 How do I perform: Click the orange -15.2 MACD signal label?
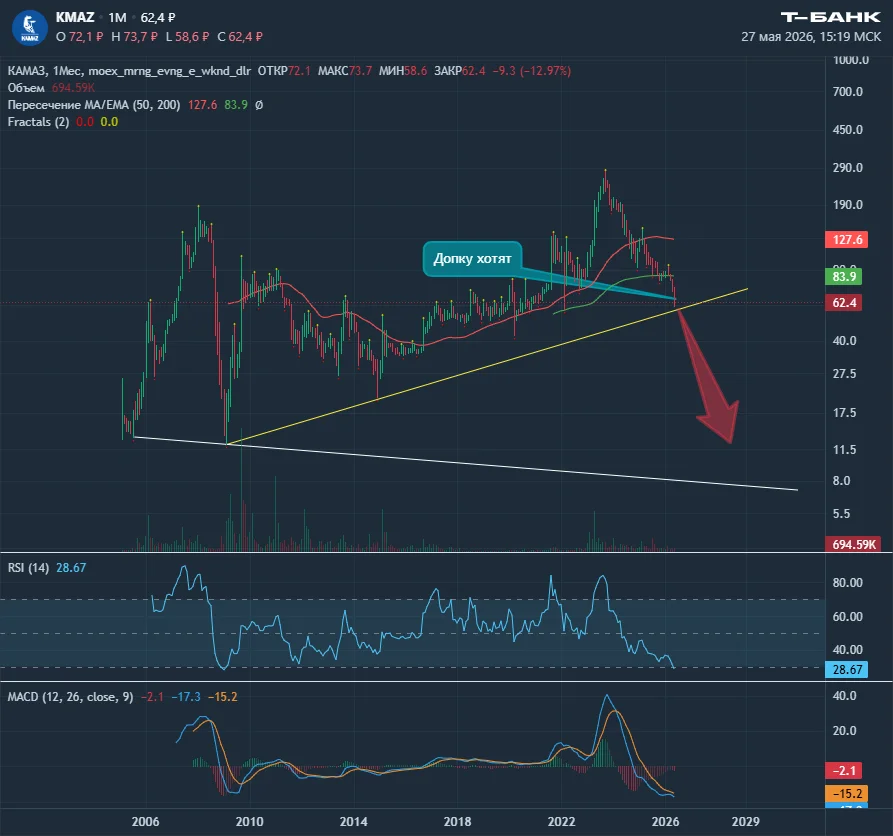[x=847, y=793]
